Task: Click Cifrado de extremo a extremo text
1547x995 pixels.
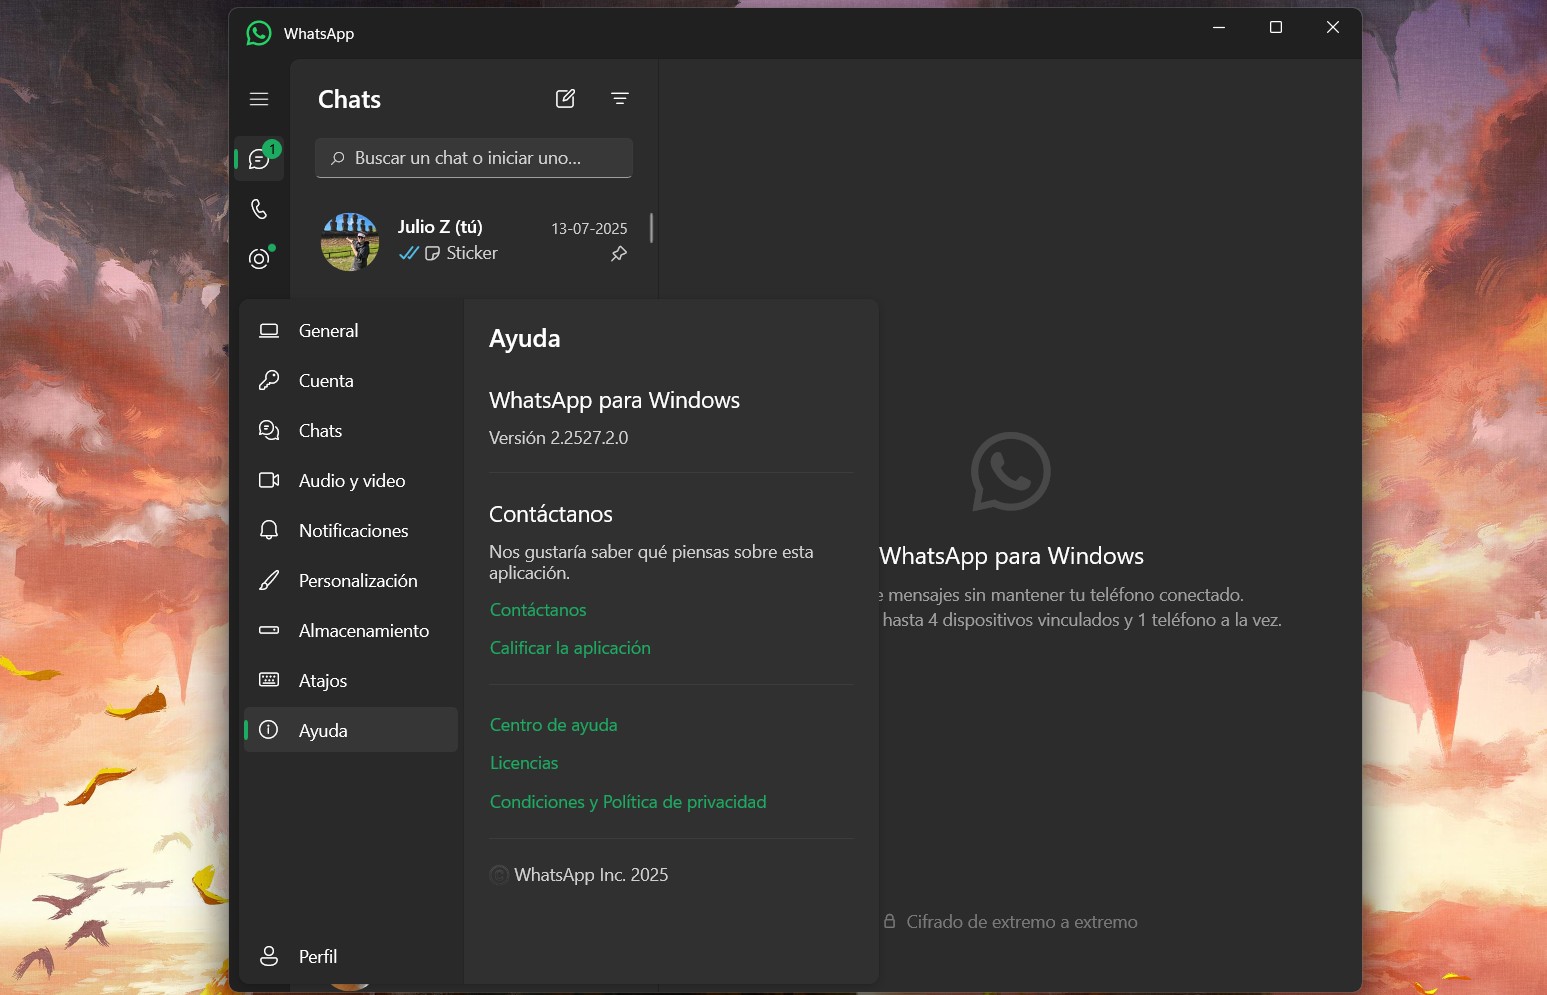Action: click(1022, 922)
